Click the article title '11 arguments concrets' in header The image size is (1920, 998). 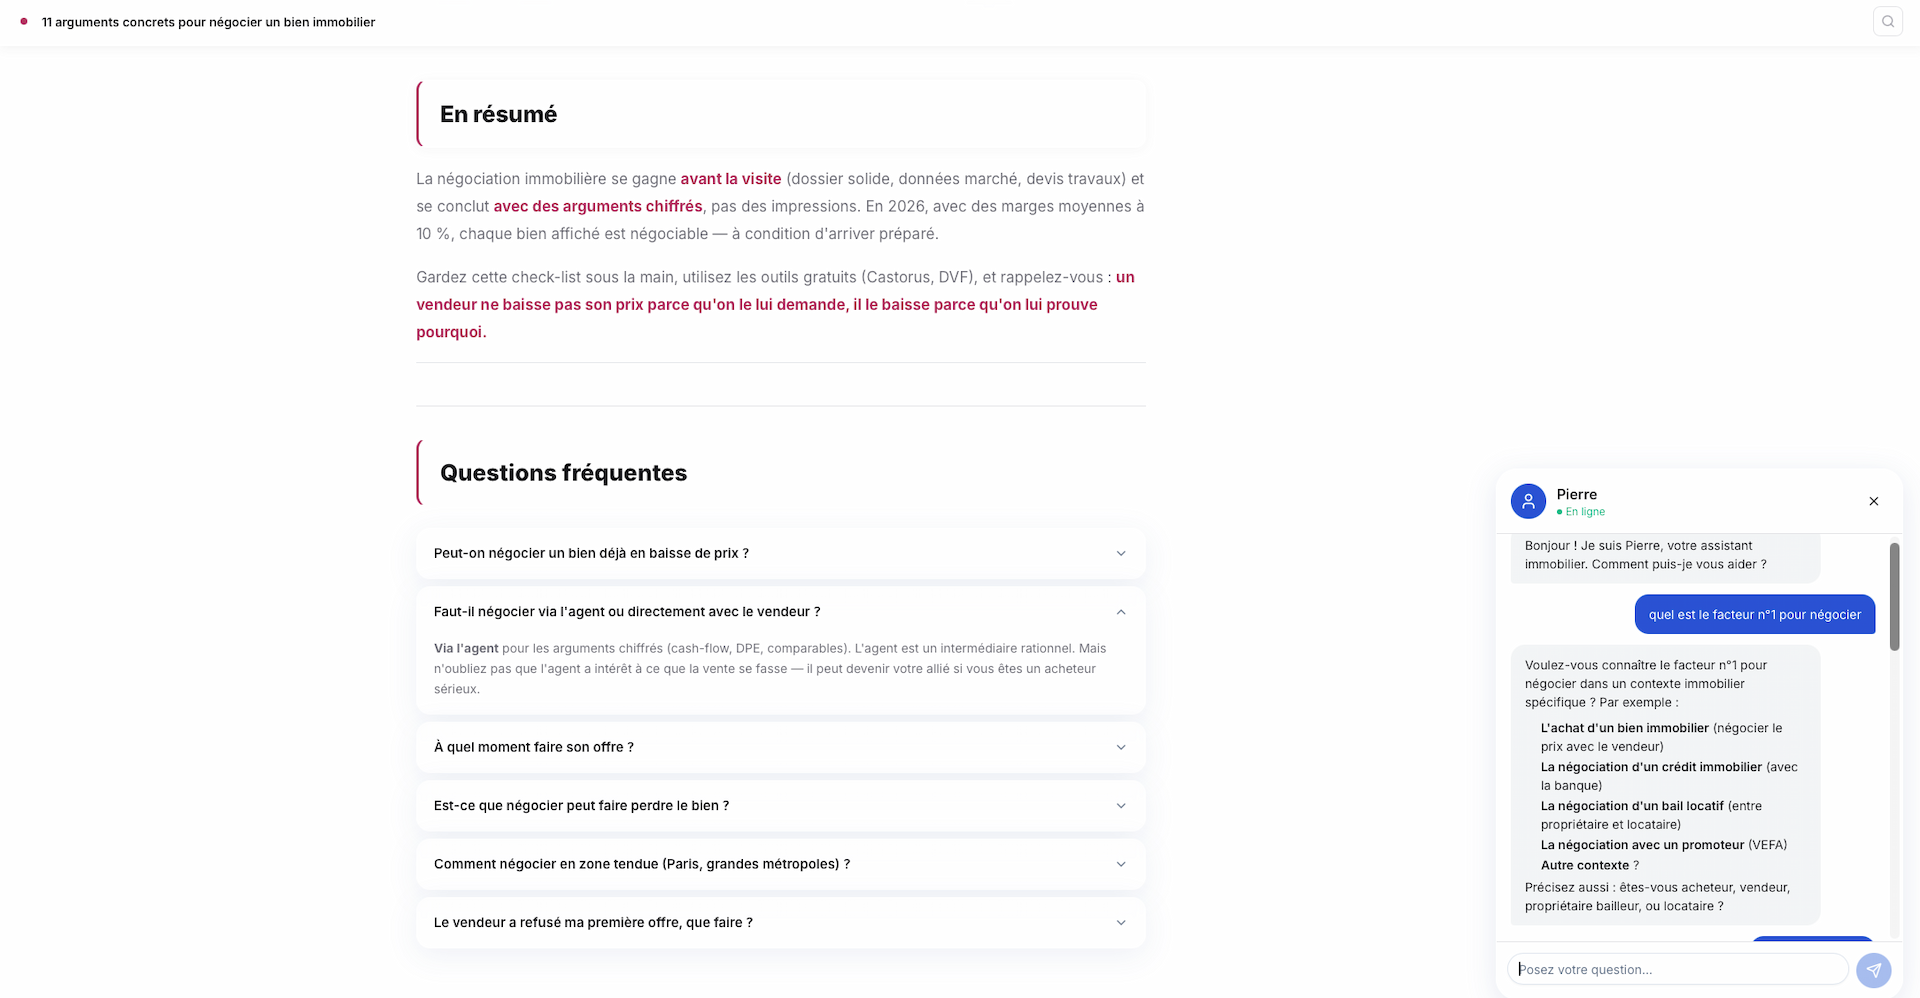[x=208, y=21]
